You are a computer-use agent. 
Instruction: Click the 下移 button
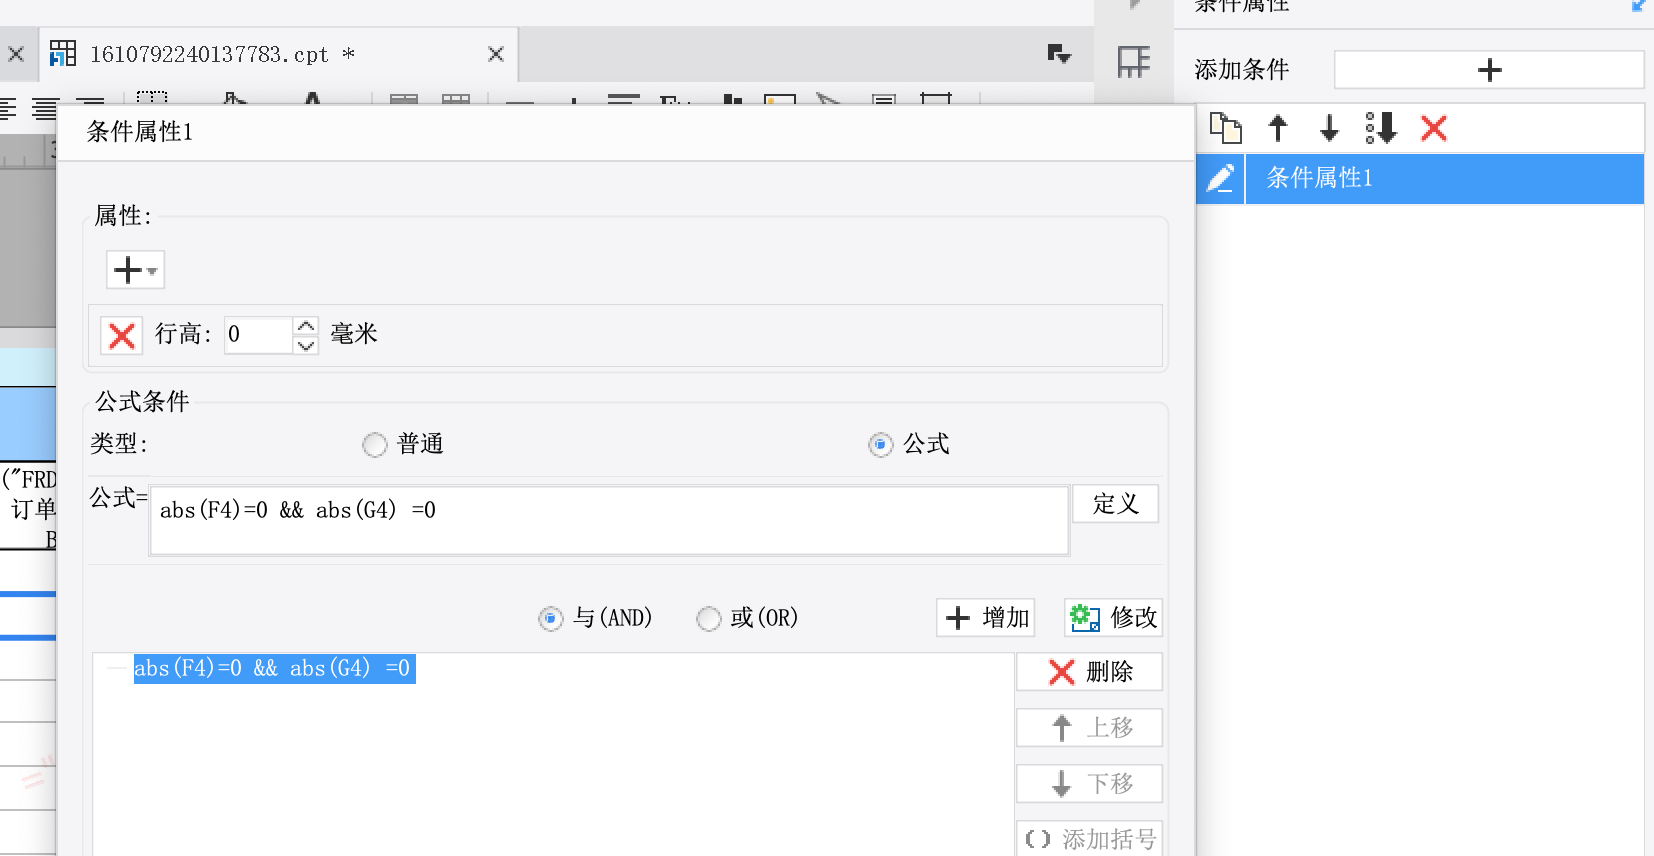coord(1089,783)
